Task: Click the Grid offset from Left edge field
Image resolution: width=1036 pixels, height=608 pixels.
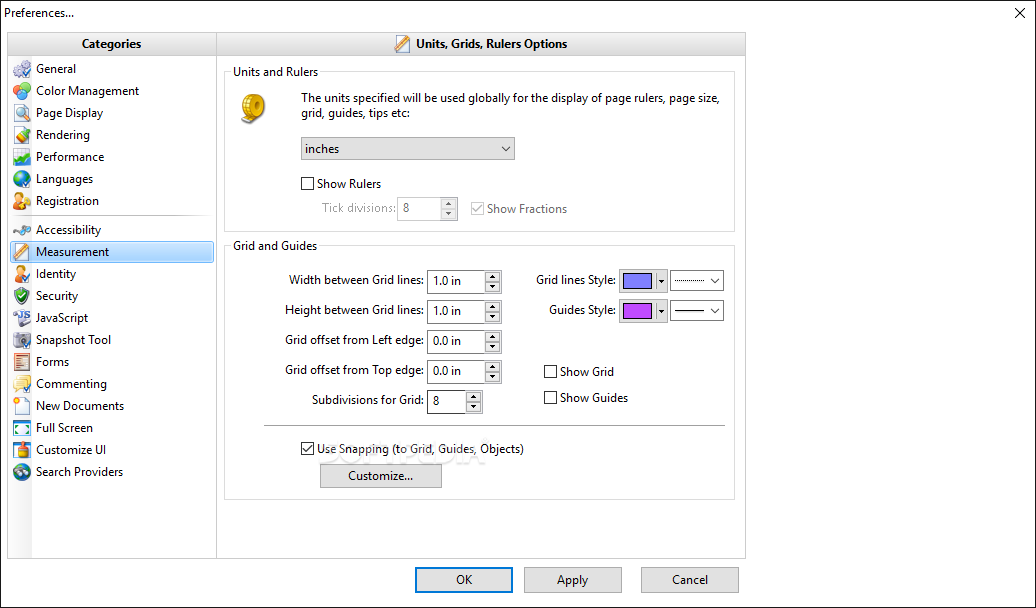Action: [x=456, y=342]
